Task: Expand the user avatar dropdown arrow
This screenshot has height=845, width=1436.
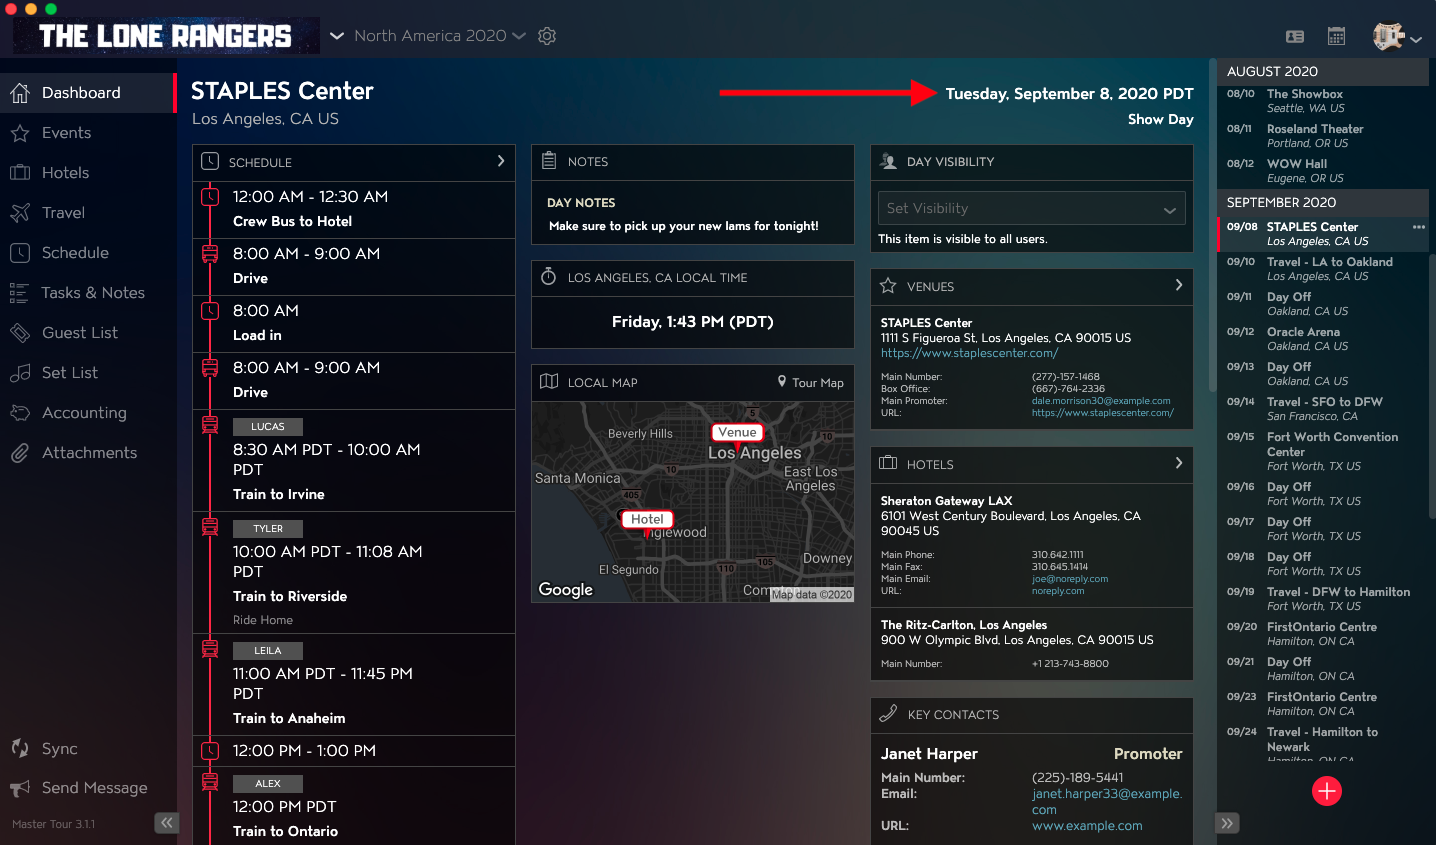Action: [x=1416, y=40]
